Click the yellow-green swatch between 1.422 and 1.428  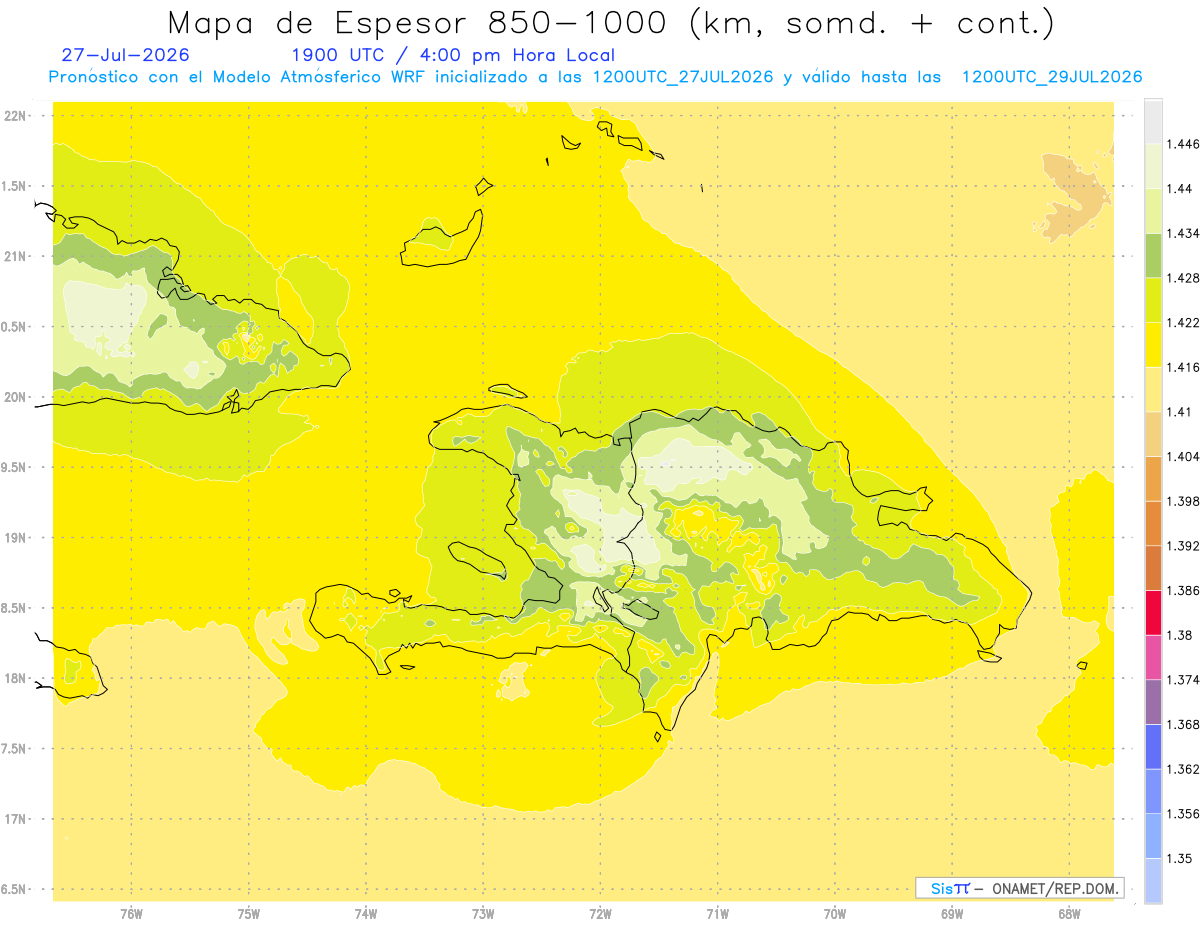pos(1153,300)
